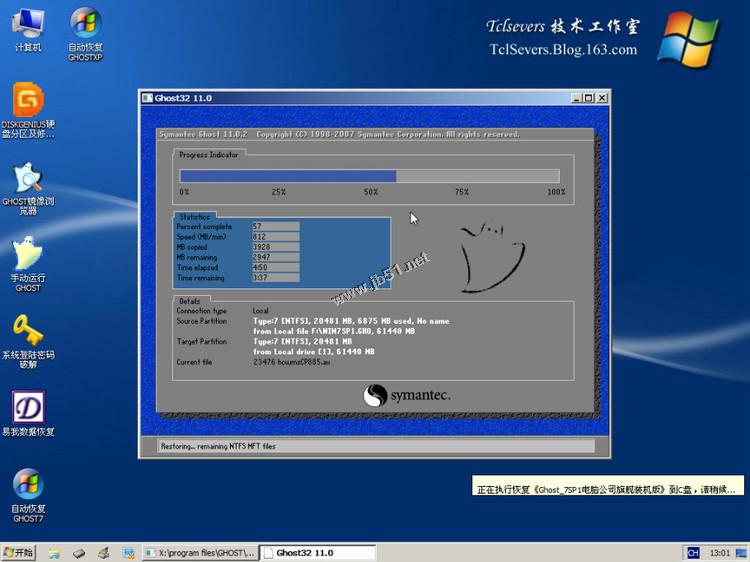Screen dimensions: 750x562
Task: Select the 自动恢复 GHOST7 desktop icon
Action: click(28, 496)
